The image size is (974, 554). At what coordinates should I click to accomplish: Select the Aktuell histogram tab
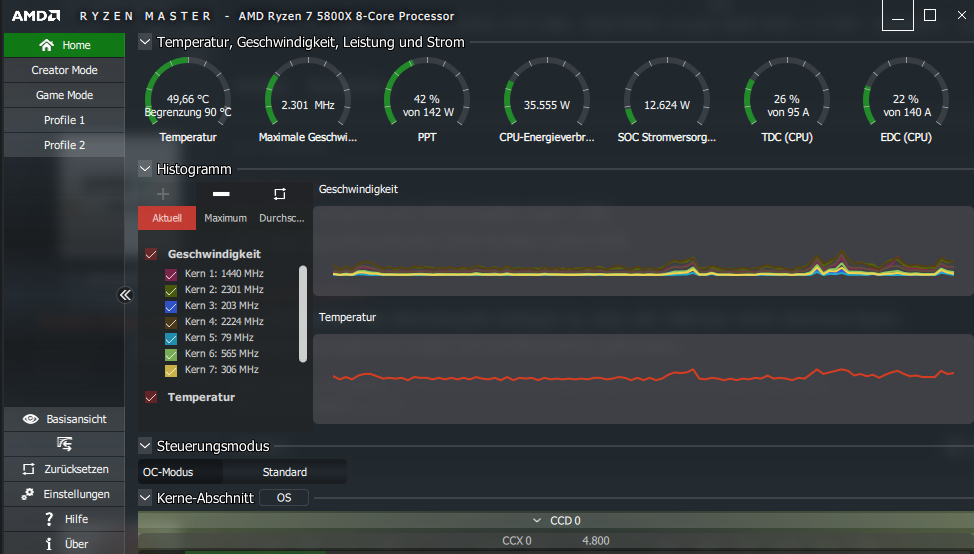click(x=166, y=218)
